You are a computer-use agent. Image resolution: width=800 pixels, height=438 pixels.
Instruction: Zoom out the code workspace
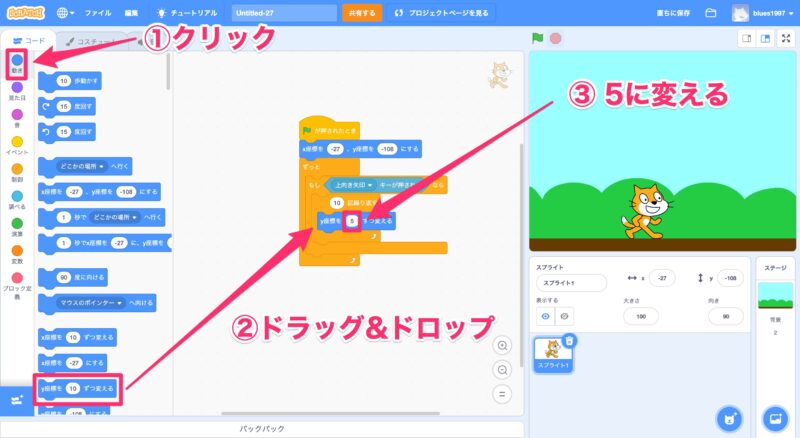(503, 368)
